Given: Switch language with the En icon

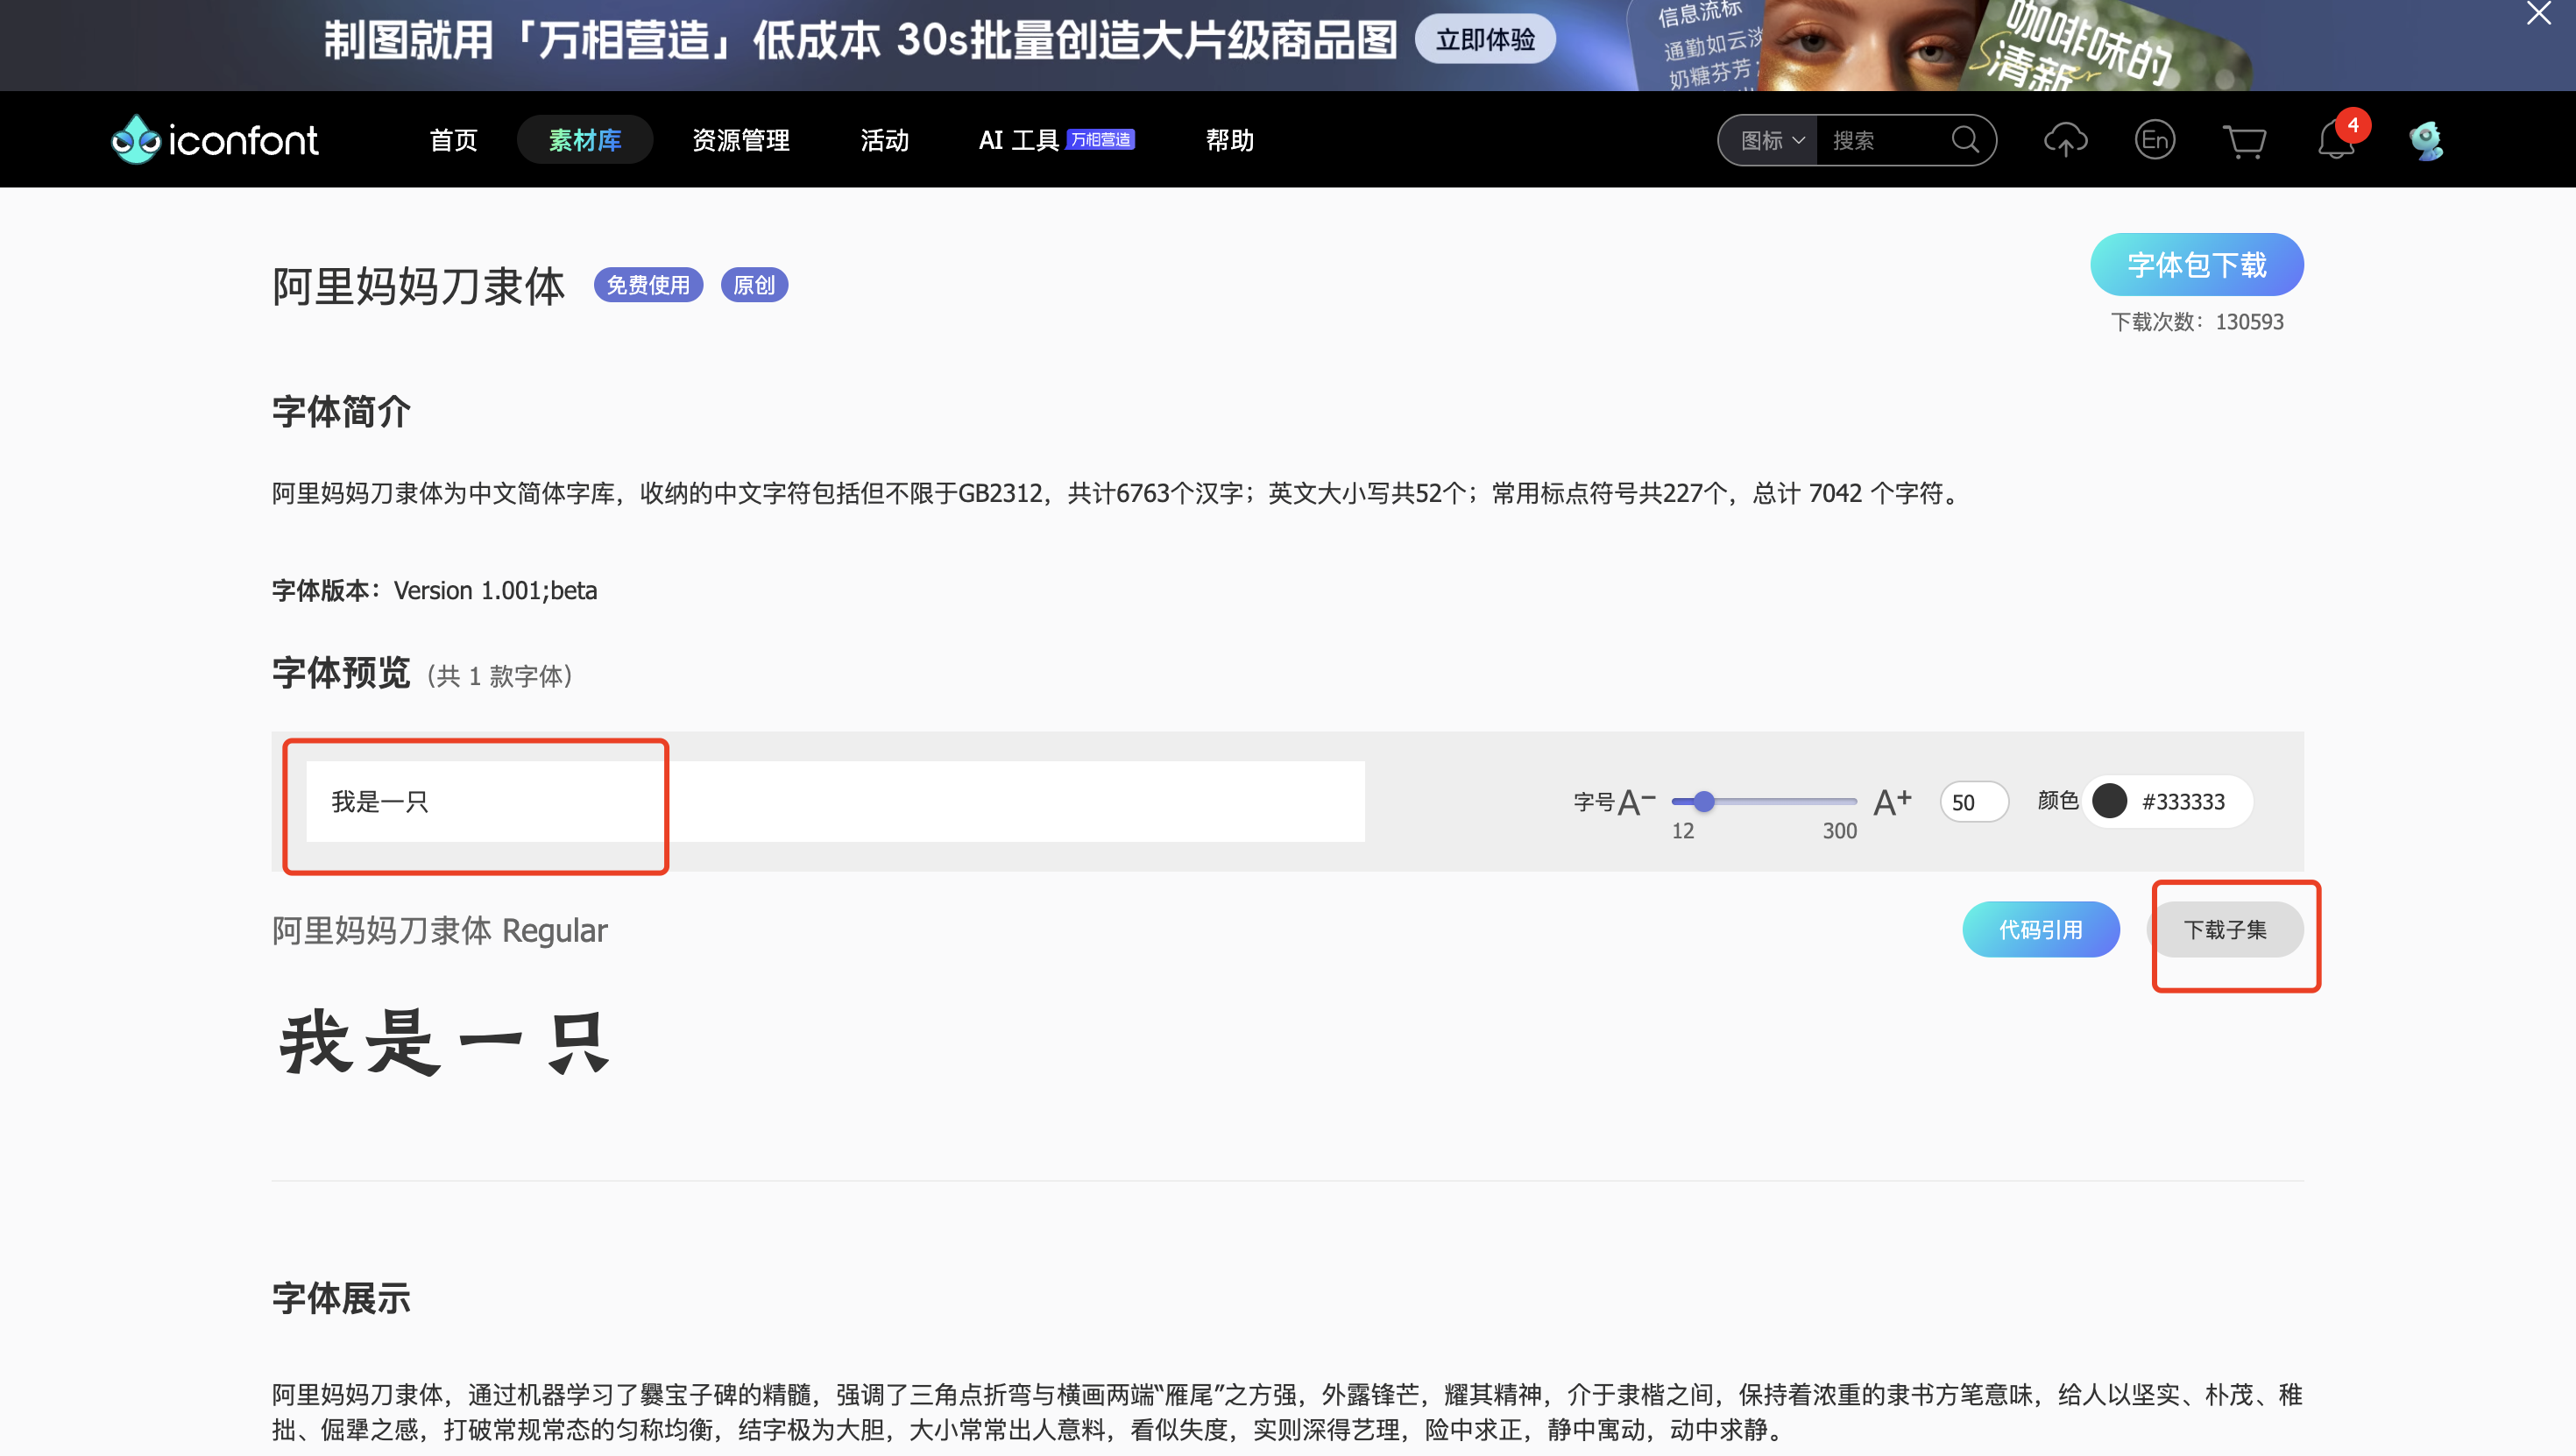Looking at the screenshot, I should 2154,140.
